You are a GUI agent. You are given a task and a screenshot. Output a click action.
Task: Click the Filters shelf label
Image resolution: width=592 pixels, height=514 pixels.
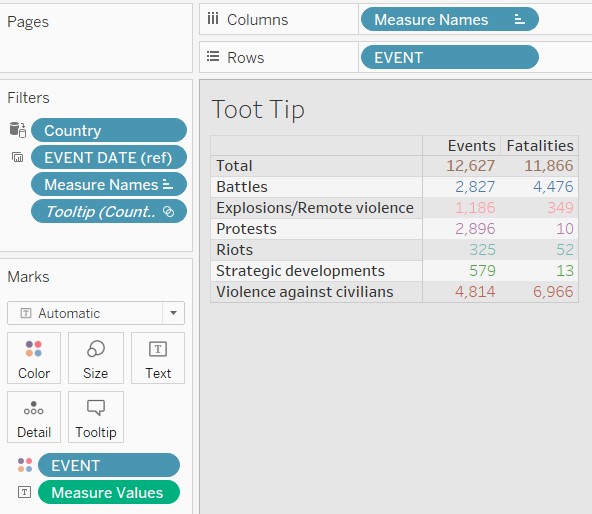click(x=28, y=98)
